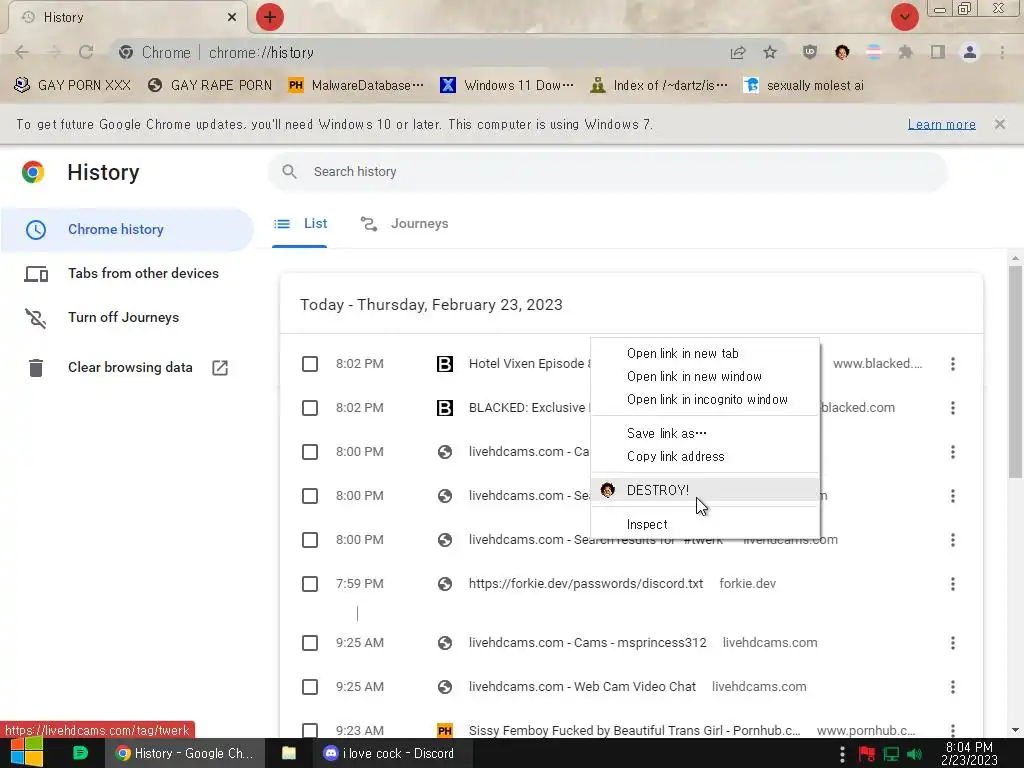1024x768 pixels.
Task: Toggle the browser side panel icon
Action: [938, 52]
